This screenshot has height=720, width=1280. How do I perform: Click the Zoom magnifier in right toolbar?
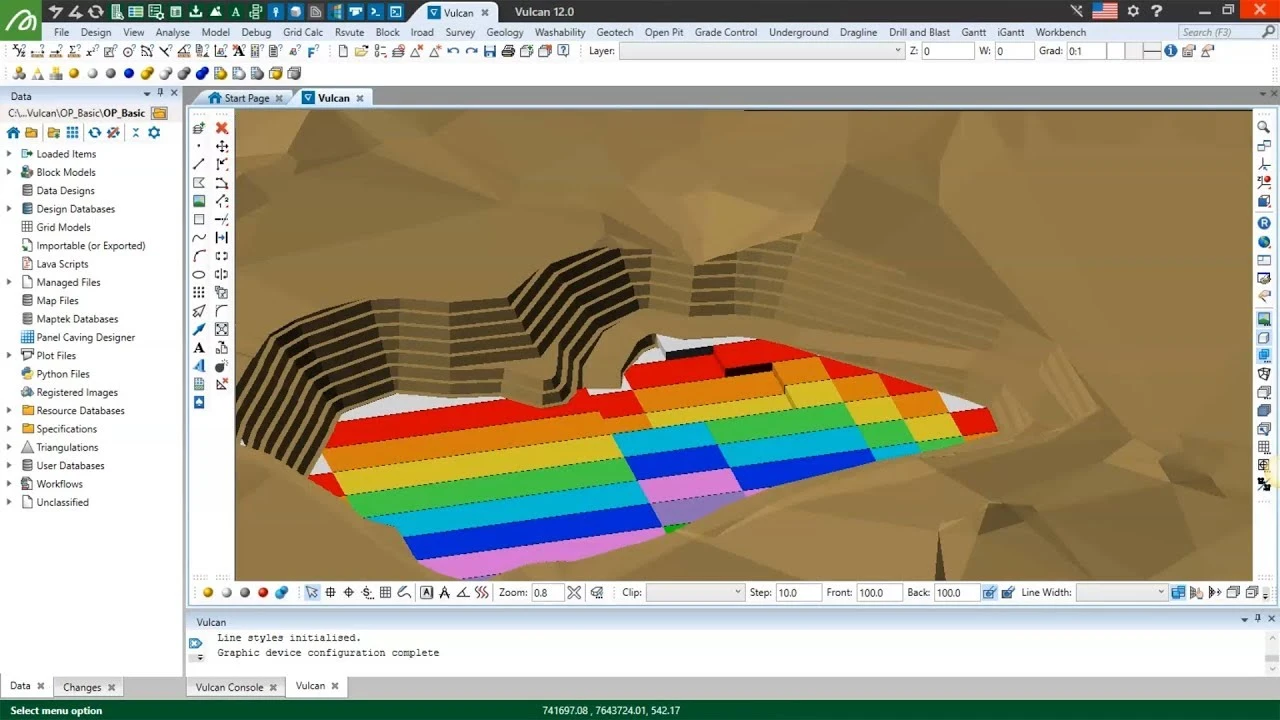coord(1264,127)
